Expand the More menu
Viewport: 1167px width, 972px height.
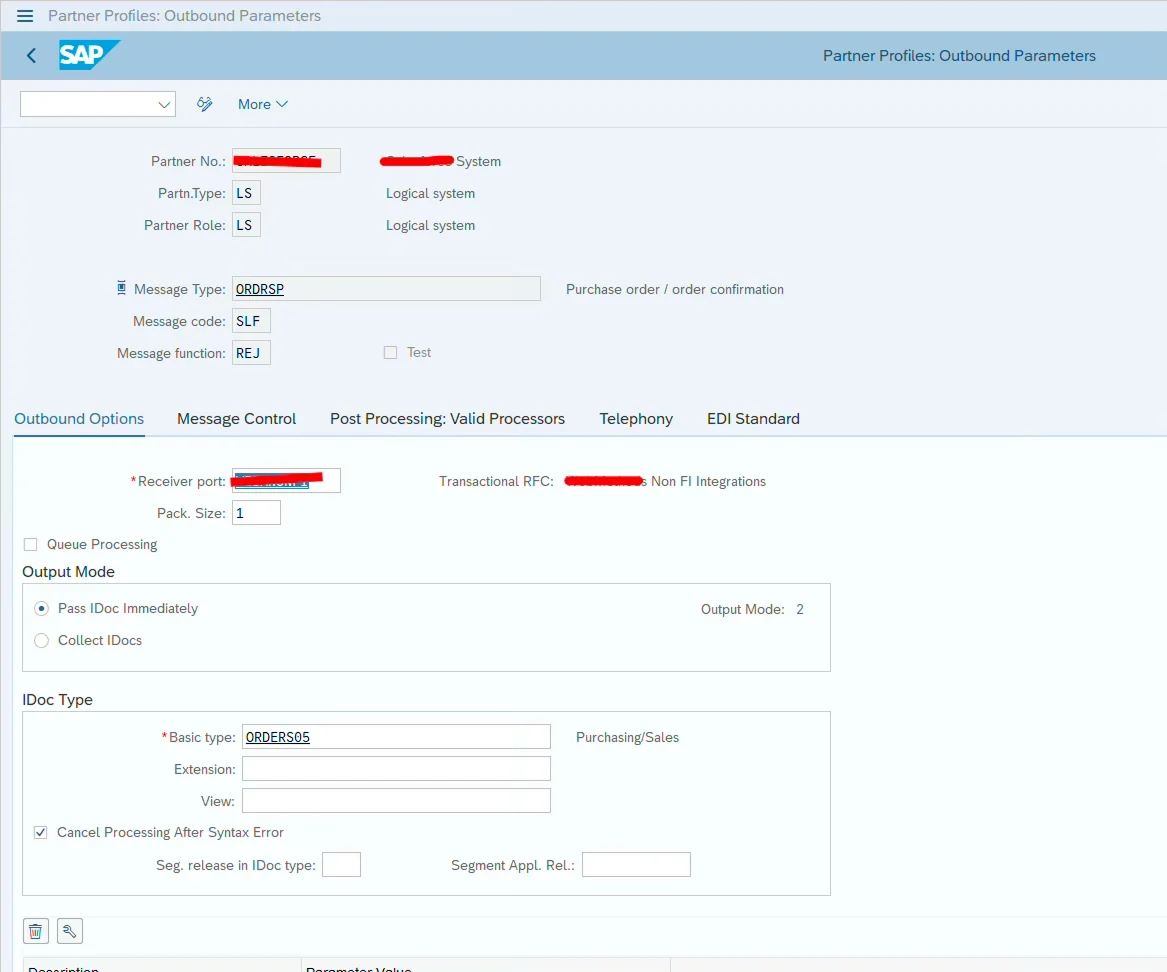pyautogui.click(x=262, y=104)
